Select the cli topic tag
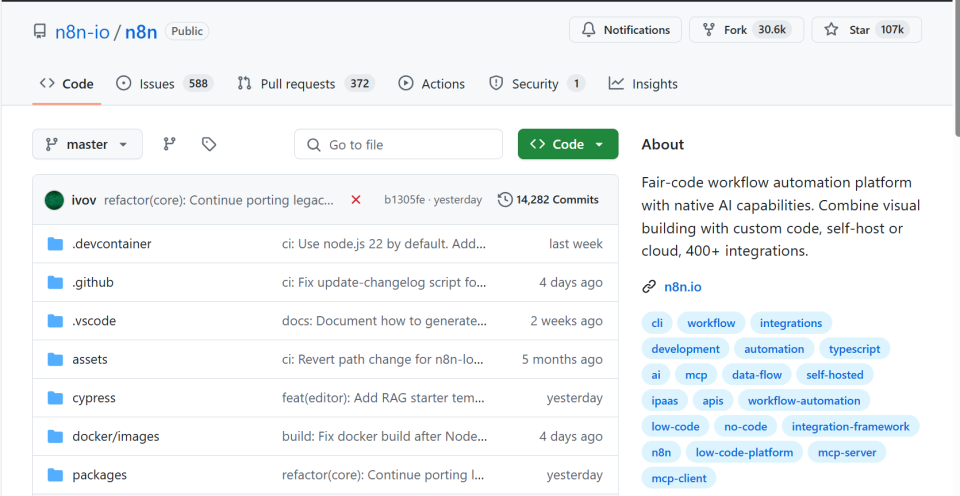The width and height of the screenshot is (960, 496). [x=657, y=323]
